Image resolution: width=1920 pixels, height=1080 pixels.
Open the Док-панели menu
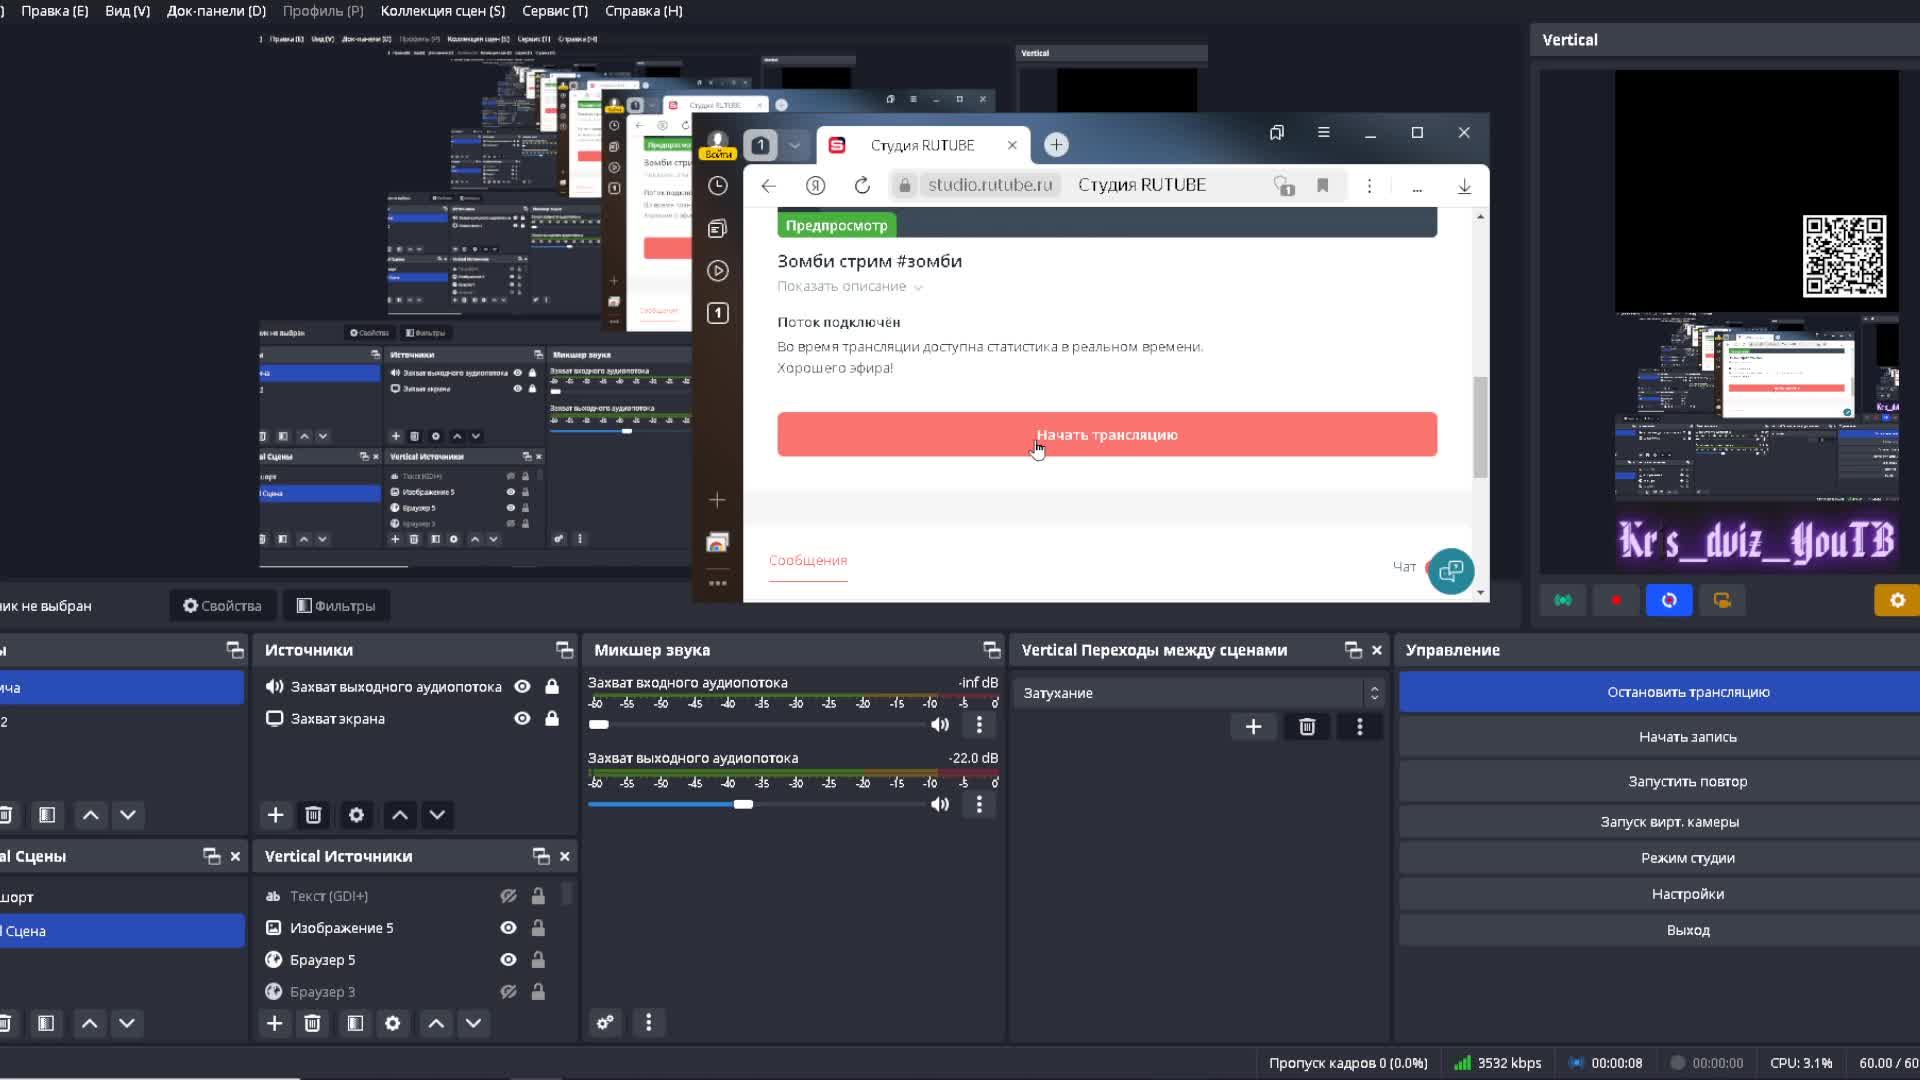(x=216, y=11)
